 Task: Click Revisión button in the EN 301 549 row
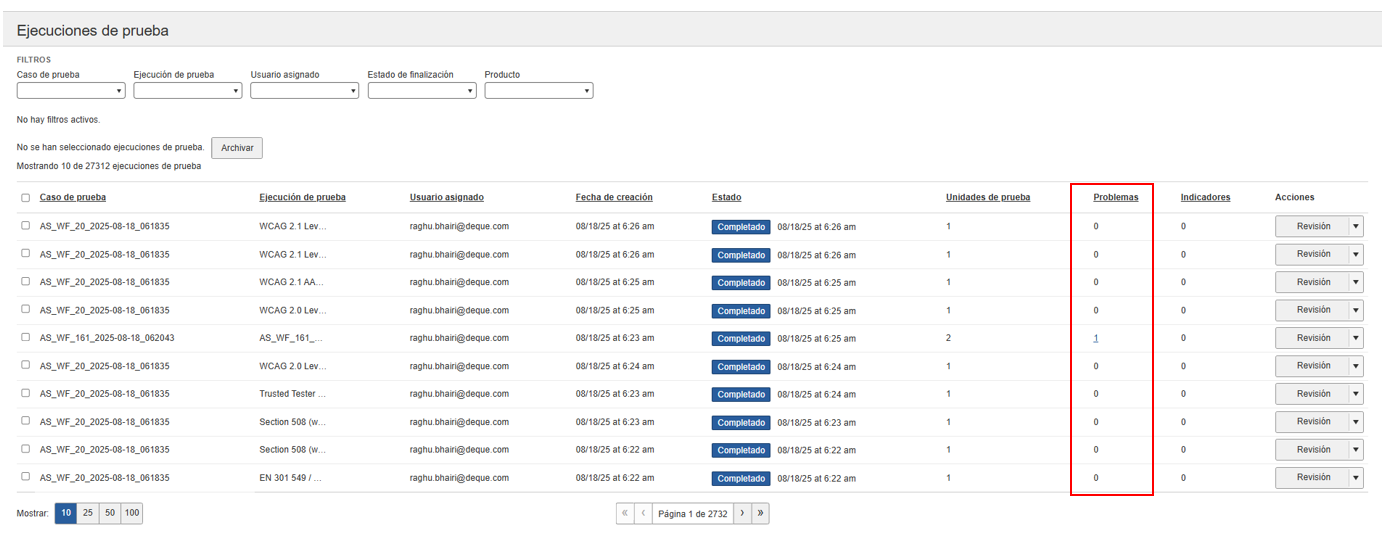1312,478
